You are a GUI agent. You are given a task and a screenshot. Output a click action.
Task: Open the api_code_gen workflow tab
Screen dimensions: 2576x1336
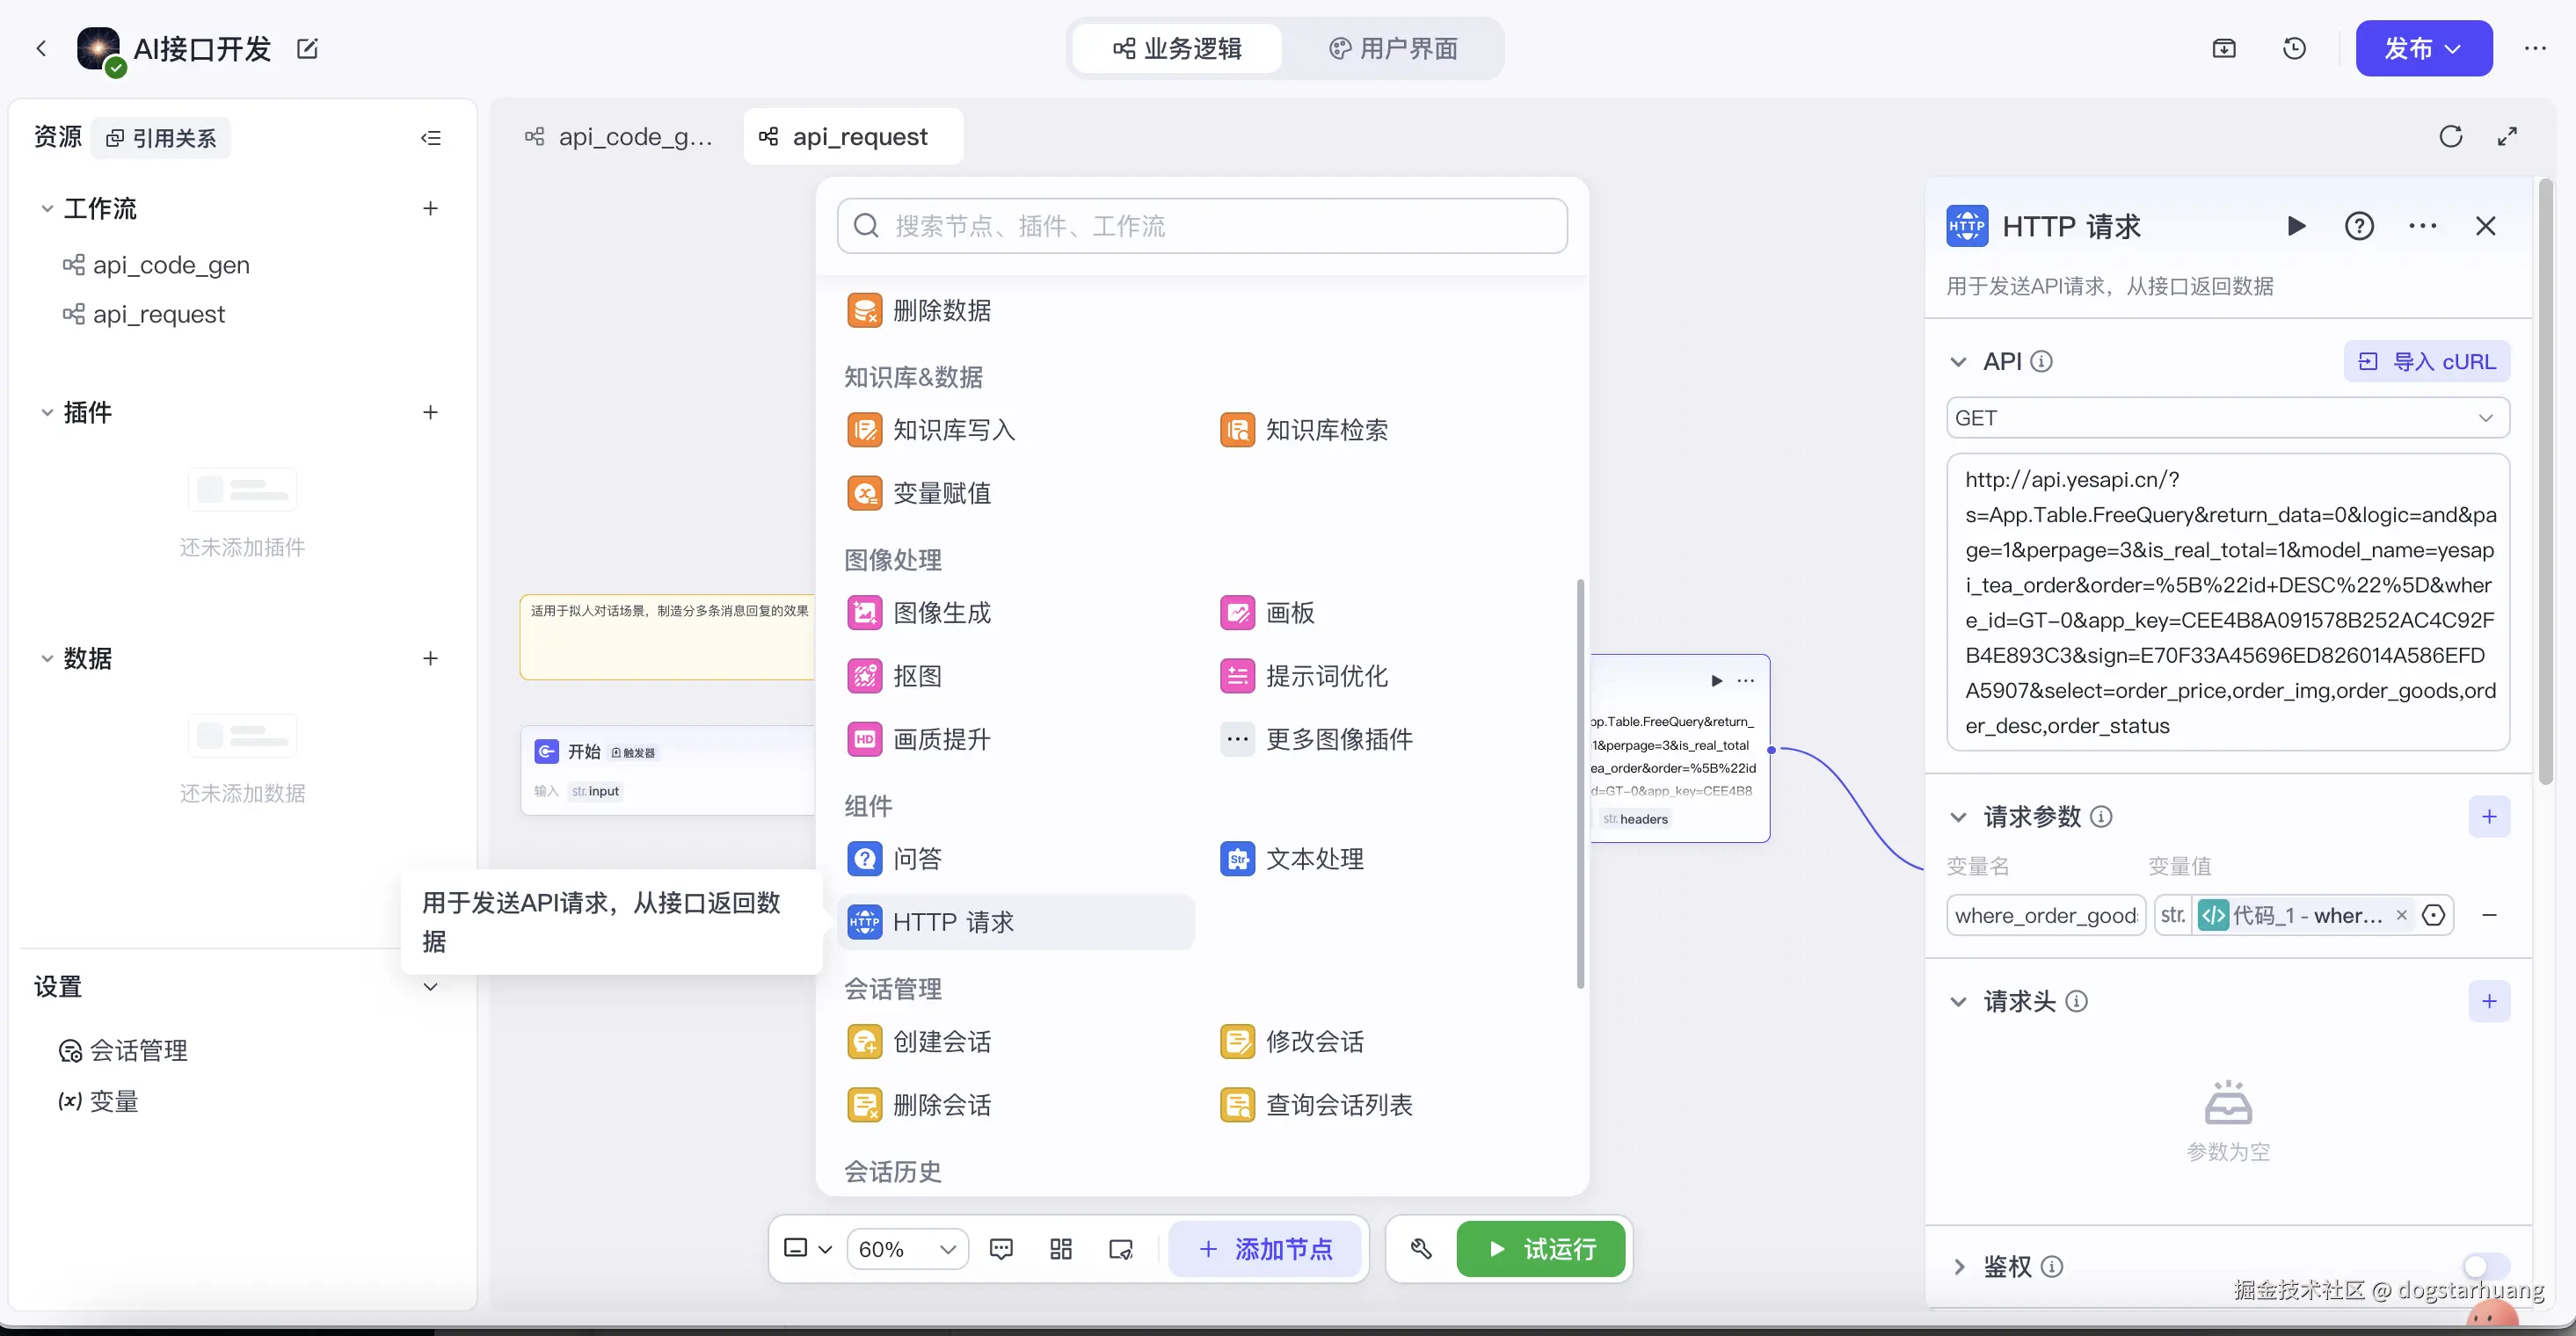(x=620, y=137)
